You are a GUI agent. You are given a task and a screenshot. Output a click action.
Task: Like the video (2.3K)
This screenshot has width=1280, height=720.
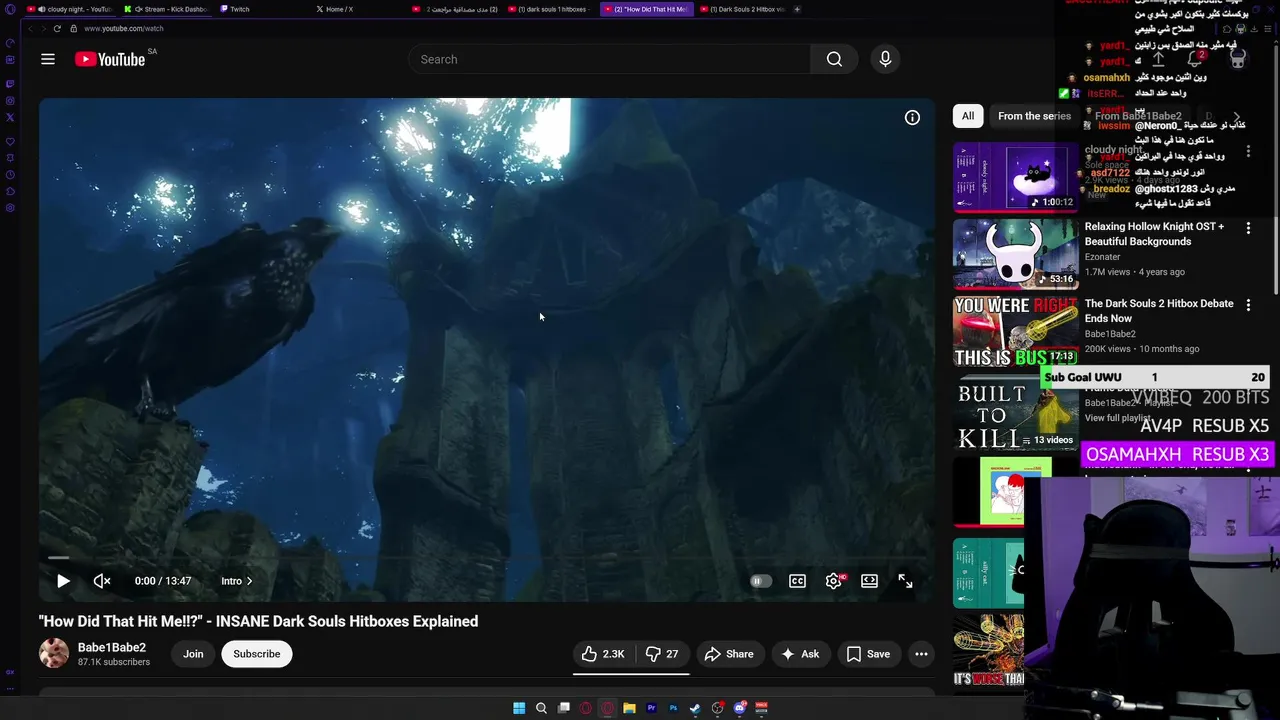[604, 654]
